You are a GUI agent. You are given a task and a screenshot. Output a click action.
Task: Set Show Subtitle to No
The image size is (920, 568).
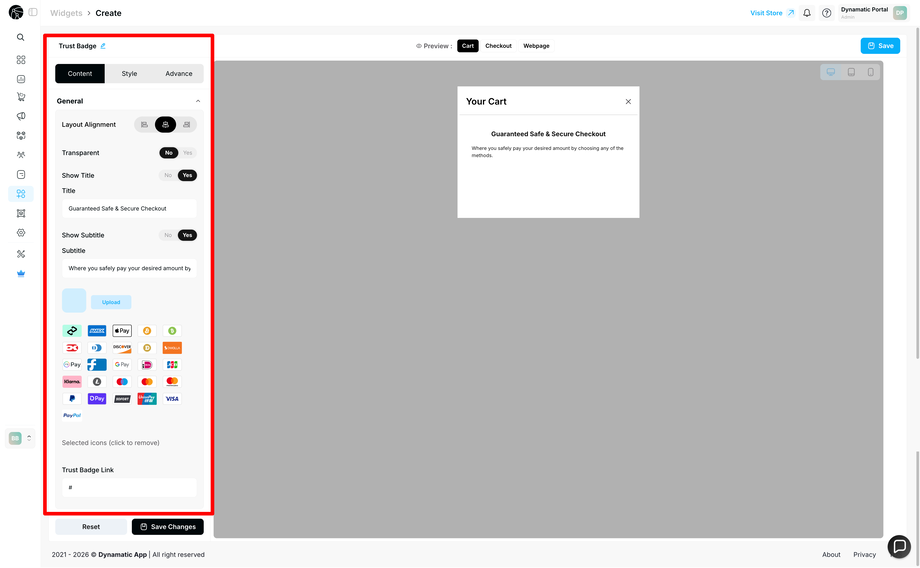(168, 235)
